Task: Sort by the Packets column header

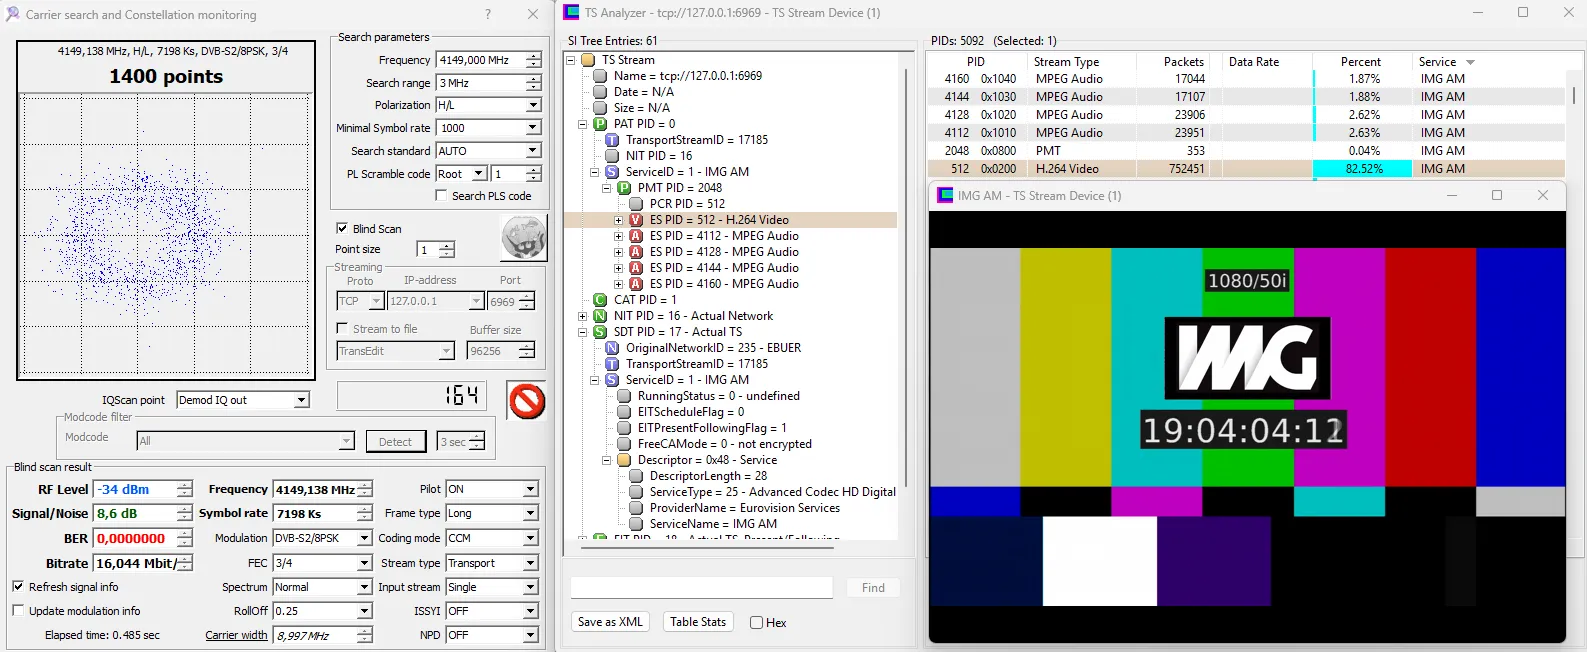Action: coord(1183,62)
